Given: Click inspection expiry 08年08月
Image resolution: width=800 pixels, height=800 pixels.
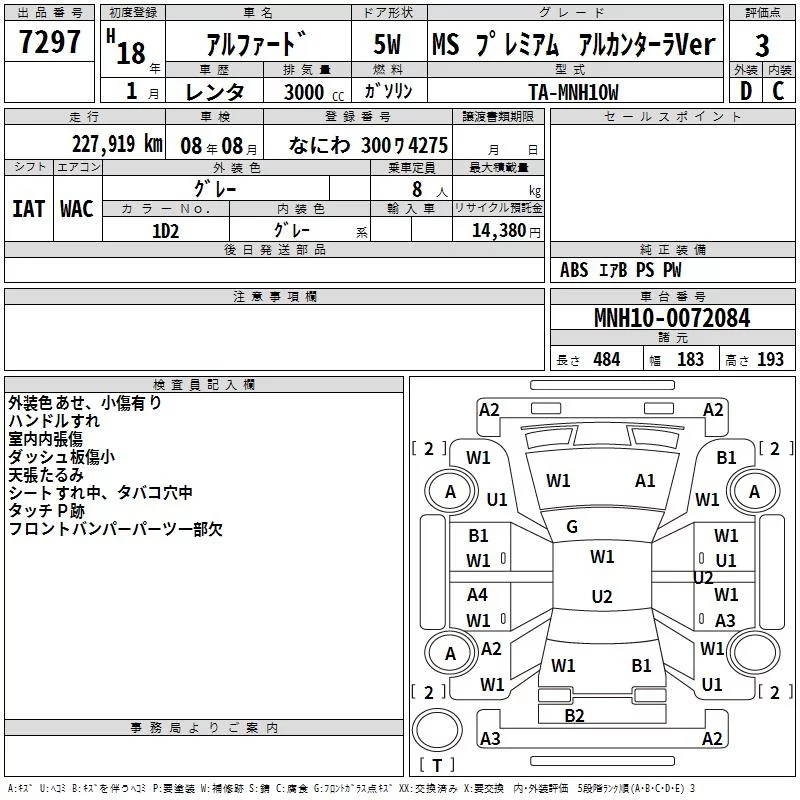Looking at the screenshot, I should (219, 146).
